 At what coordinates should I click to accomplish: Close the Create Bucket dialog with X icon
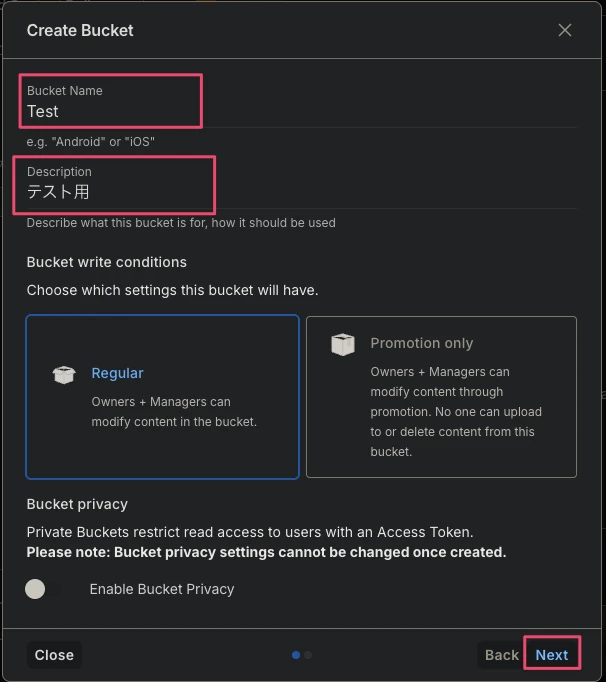click(x=565, y=30)
